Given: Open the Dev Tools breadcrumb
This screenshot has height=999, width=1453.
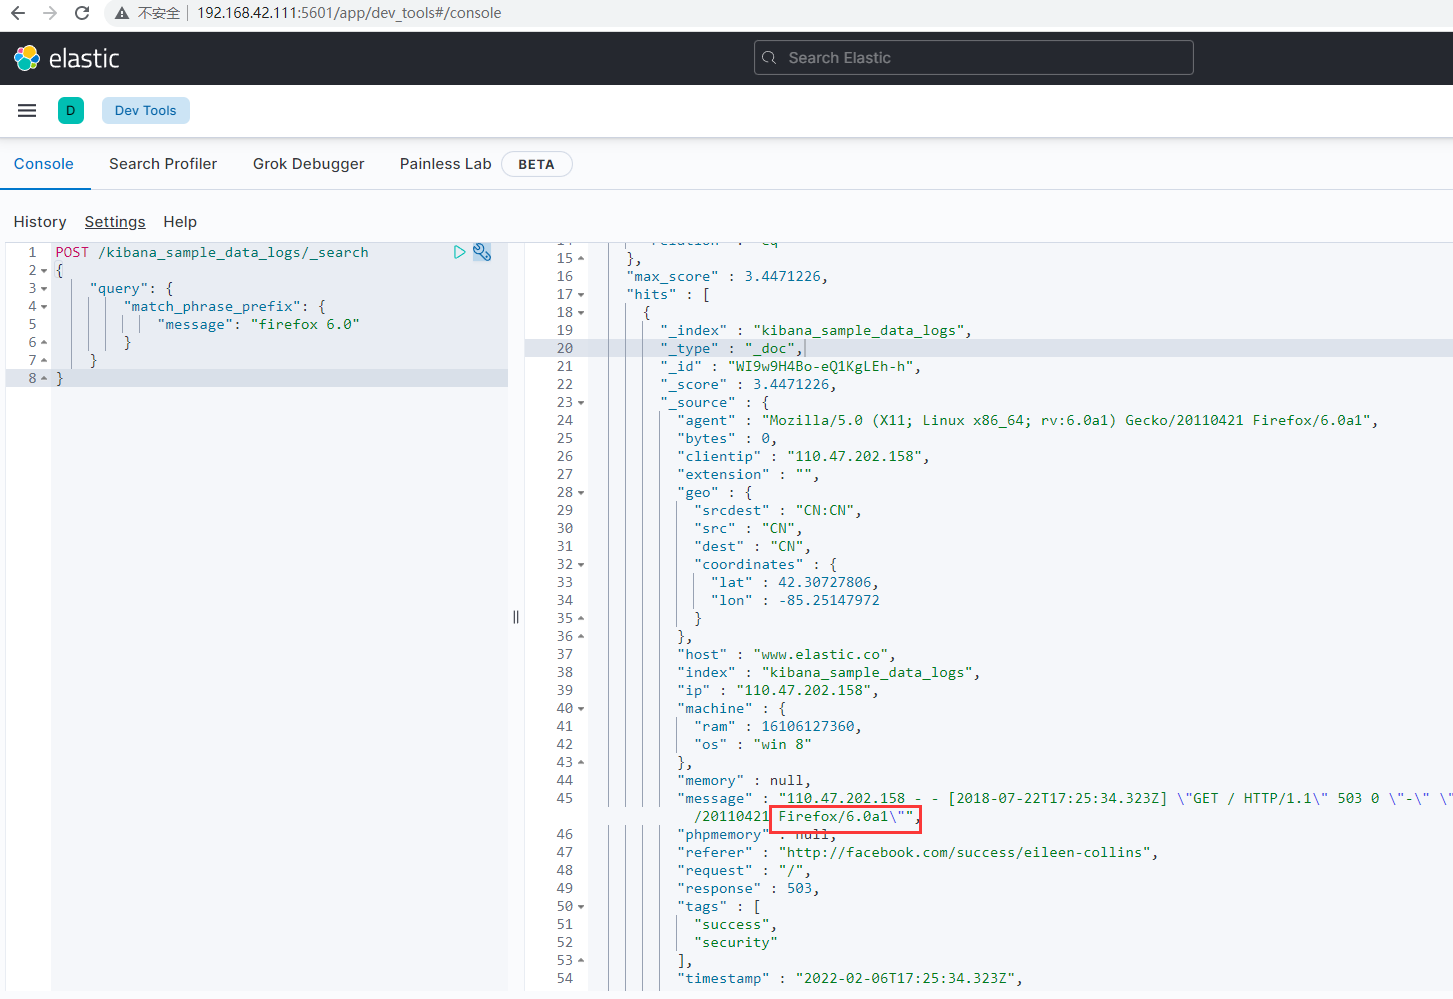Looking at the screenshot, I should point(146,111).
